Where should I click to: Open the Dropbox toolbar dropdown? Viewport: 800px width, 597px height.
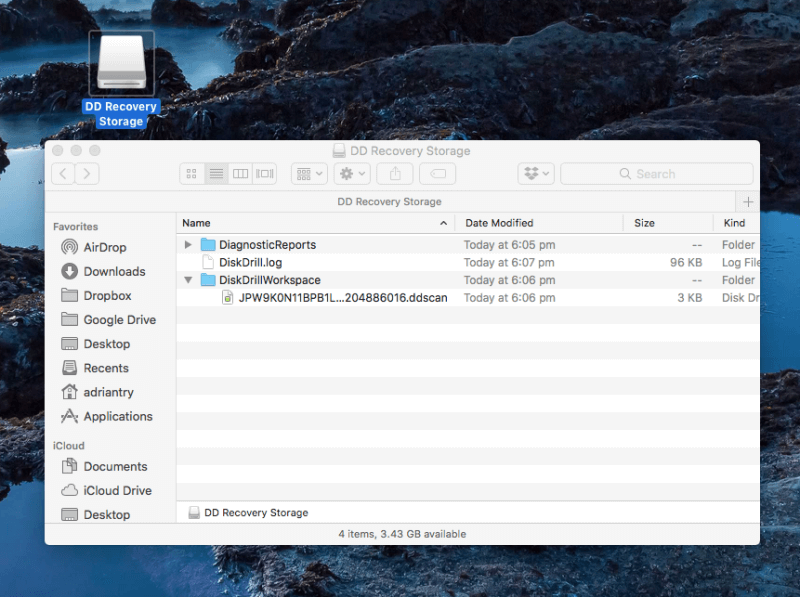coord(535,174)
